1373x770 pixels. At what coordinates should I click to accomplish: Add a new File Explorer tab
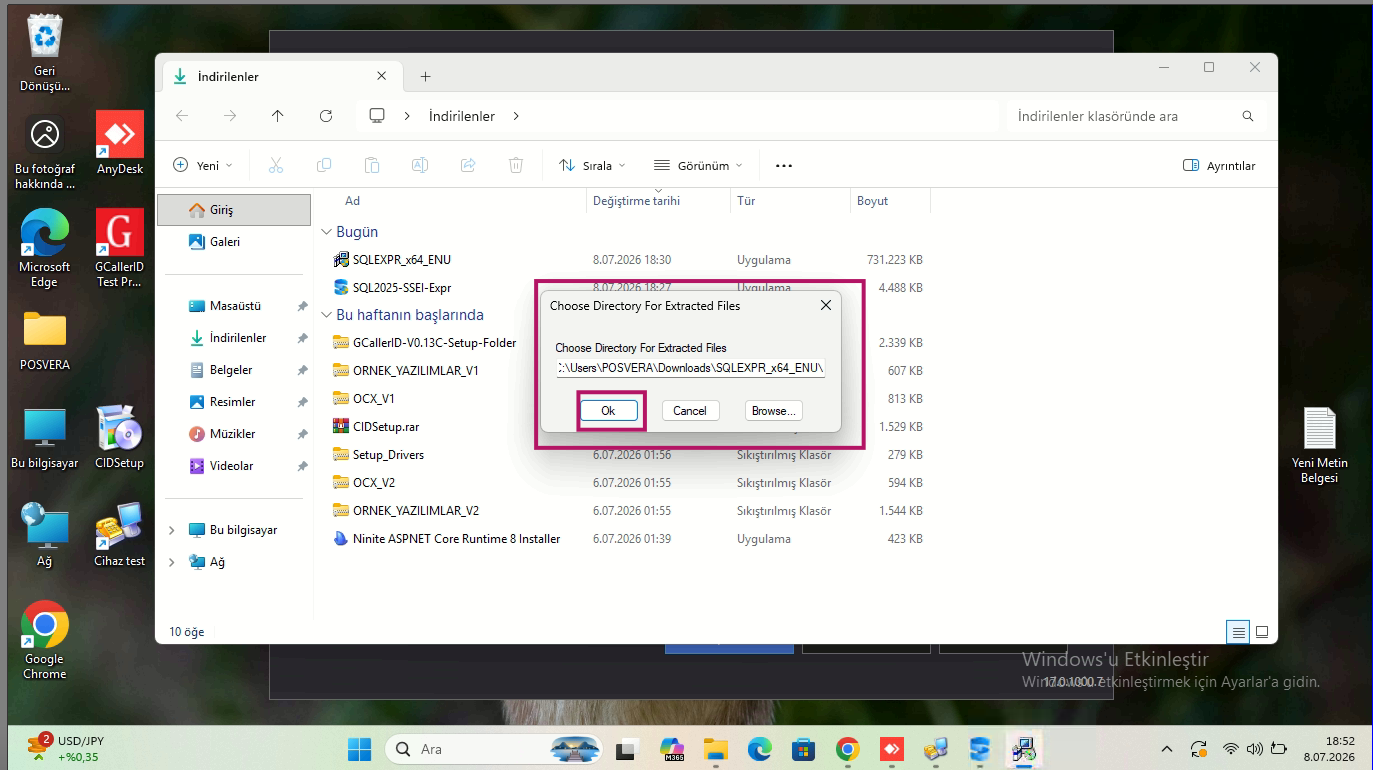point(425,77)
